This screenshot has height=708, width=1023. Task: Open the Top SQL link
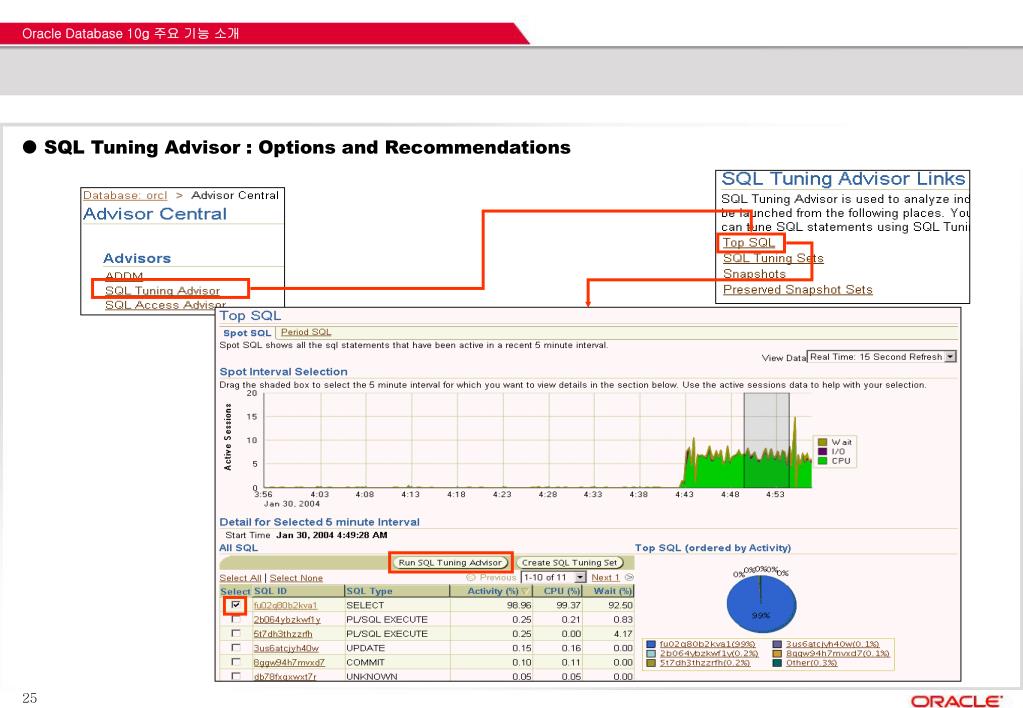pyautogui.click(x=748, y=243)
